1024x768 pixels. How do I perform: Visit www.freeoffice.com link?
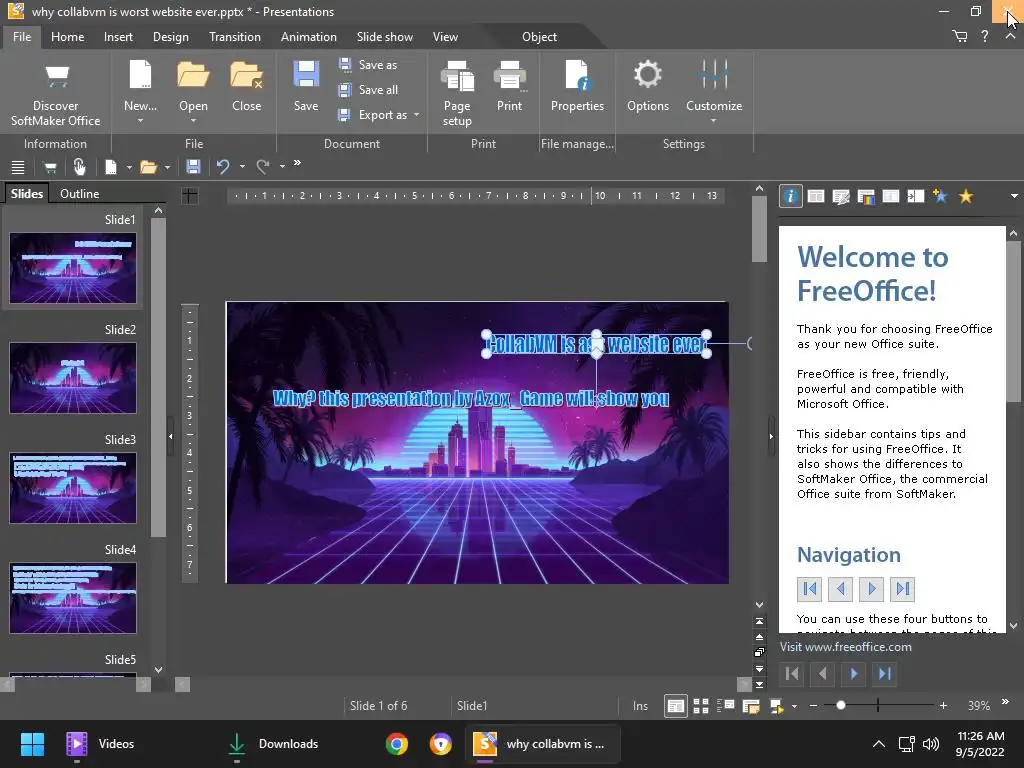pos(845,647)
